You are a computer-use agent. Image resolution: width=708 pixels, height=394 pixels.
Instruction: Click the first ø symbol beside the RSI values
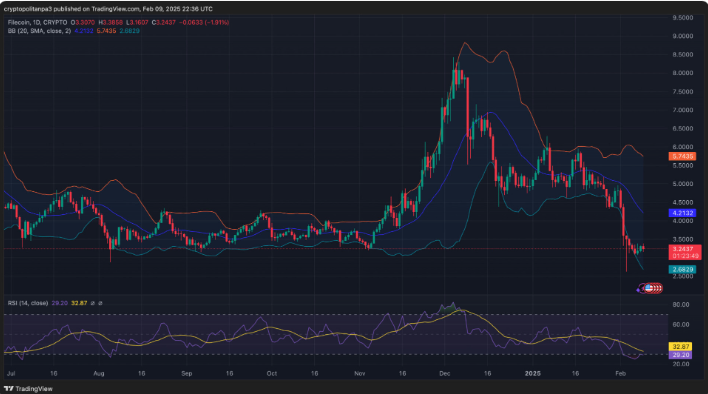[93, 303]
